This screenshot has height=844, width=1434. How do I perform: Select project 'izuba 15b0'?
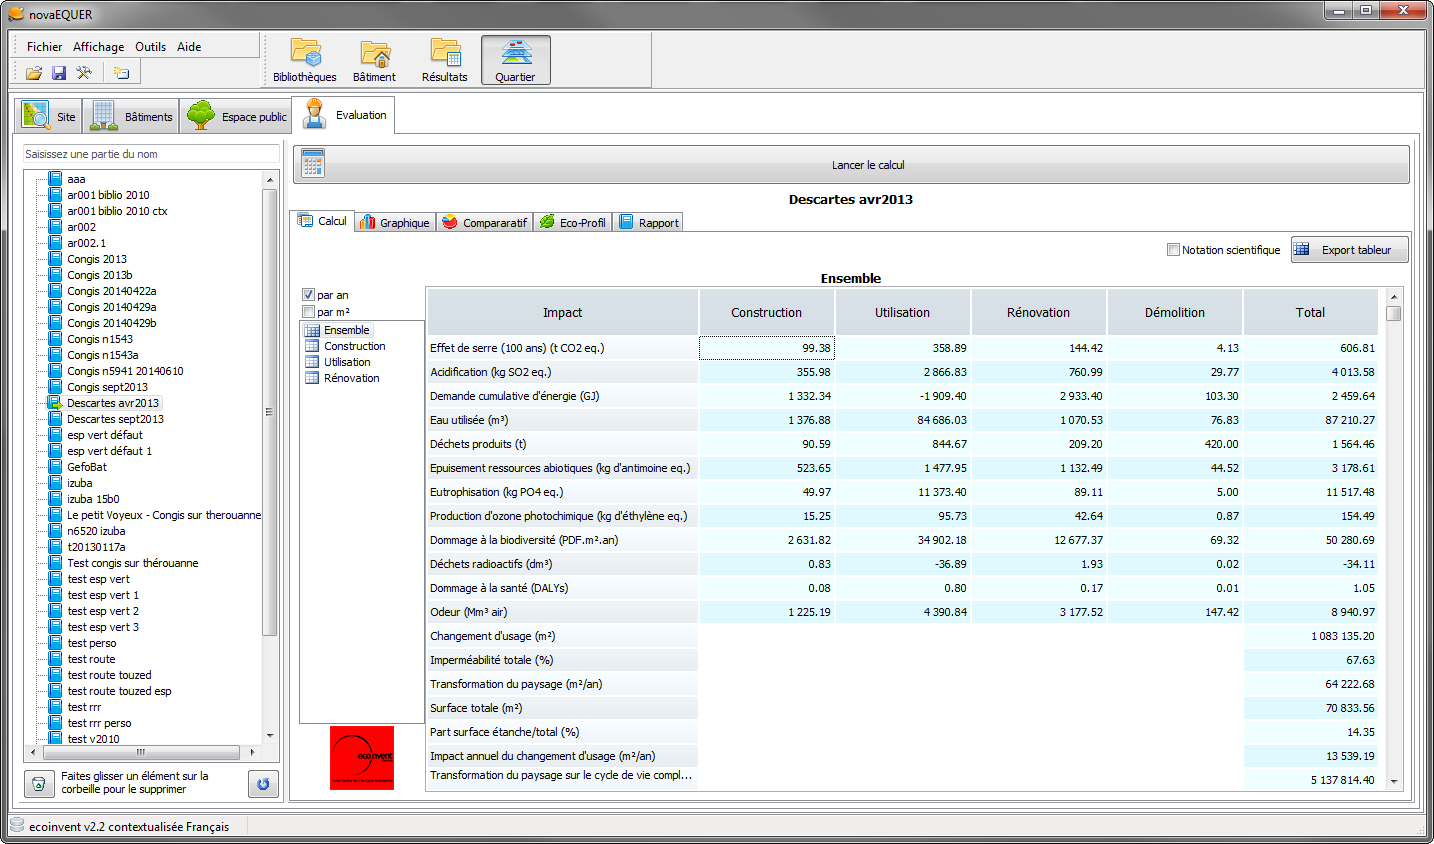pos(93,499)
